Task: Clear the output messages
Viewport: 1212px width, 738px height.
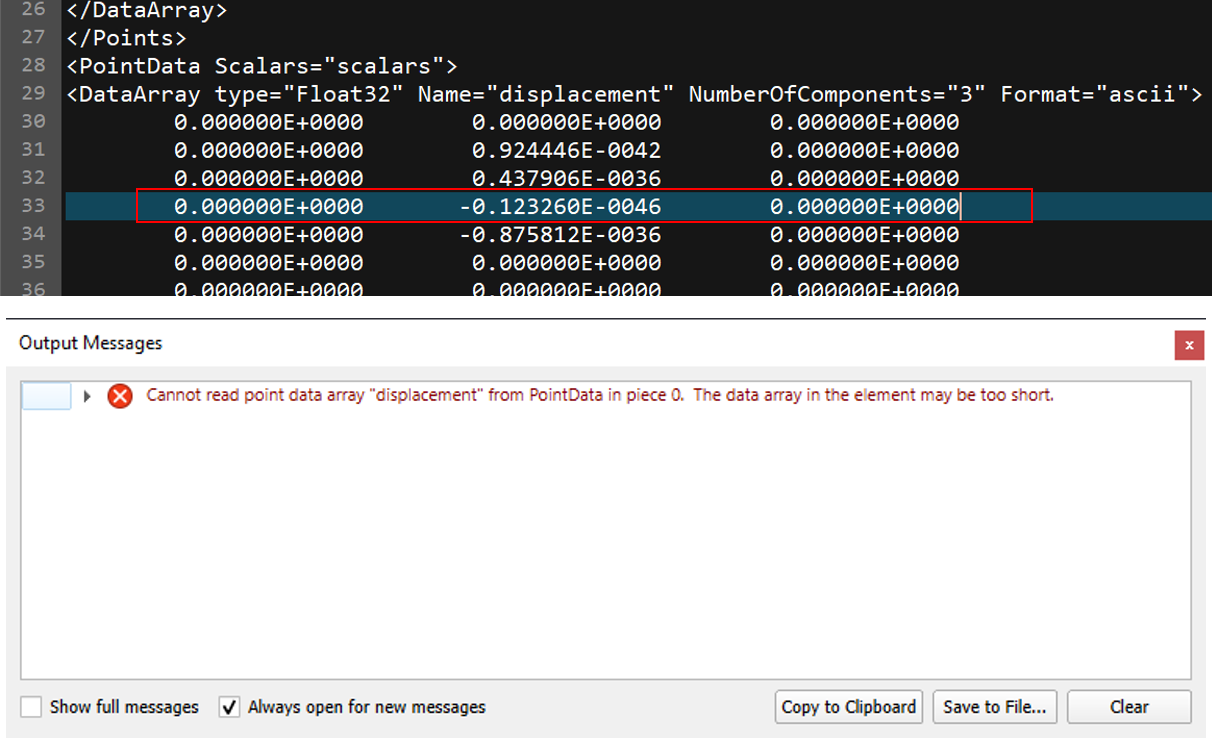Action: click(1129, 707)
